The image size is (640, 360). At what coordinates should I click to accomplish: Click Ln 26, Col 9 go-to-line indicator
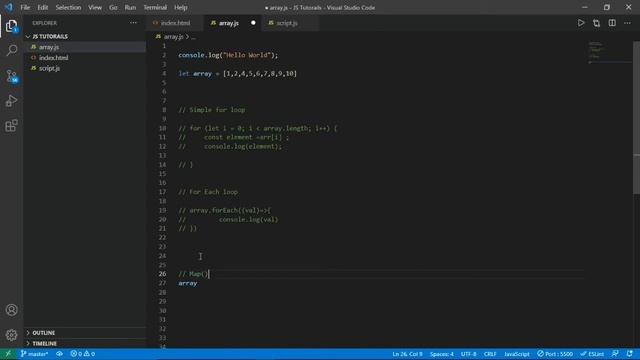coord(407,354)
